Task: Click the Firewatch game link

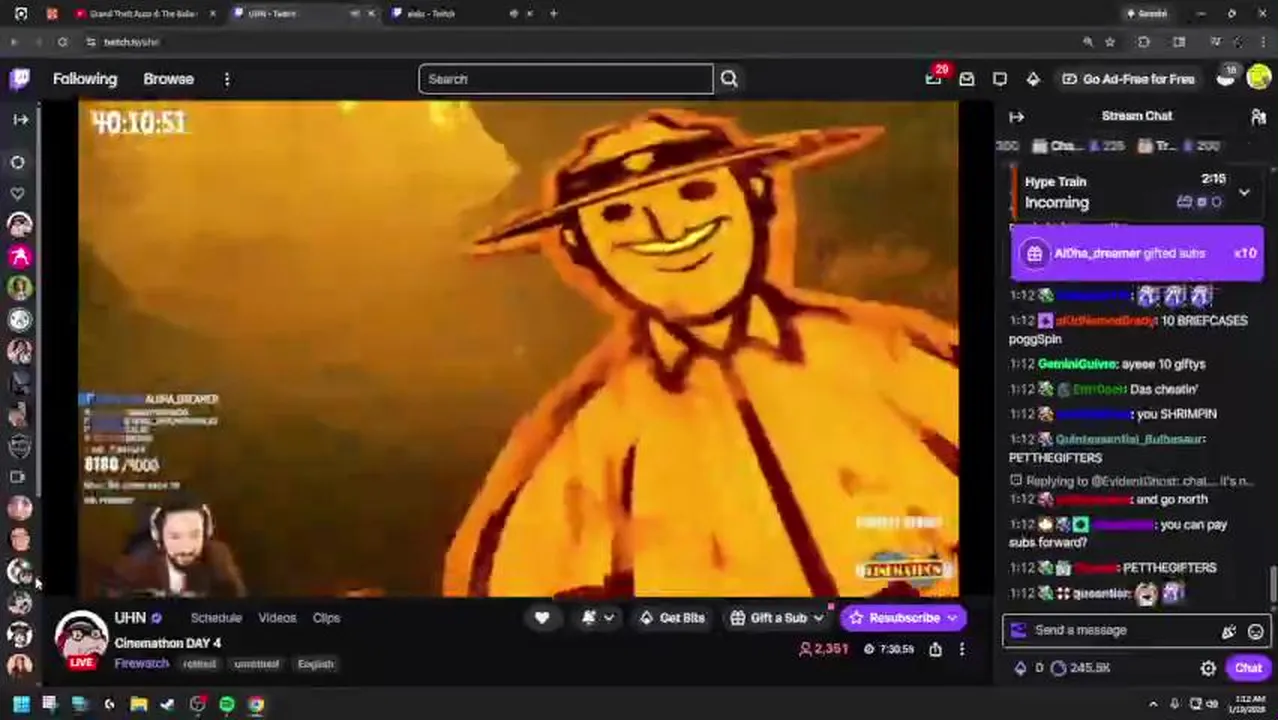Action: pos(141,664)
